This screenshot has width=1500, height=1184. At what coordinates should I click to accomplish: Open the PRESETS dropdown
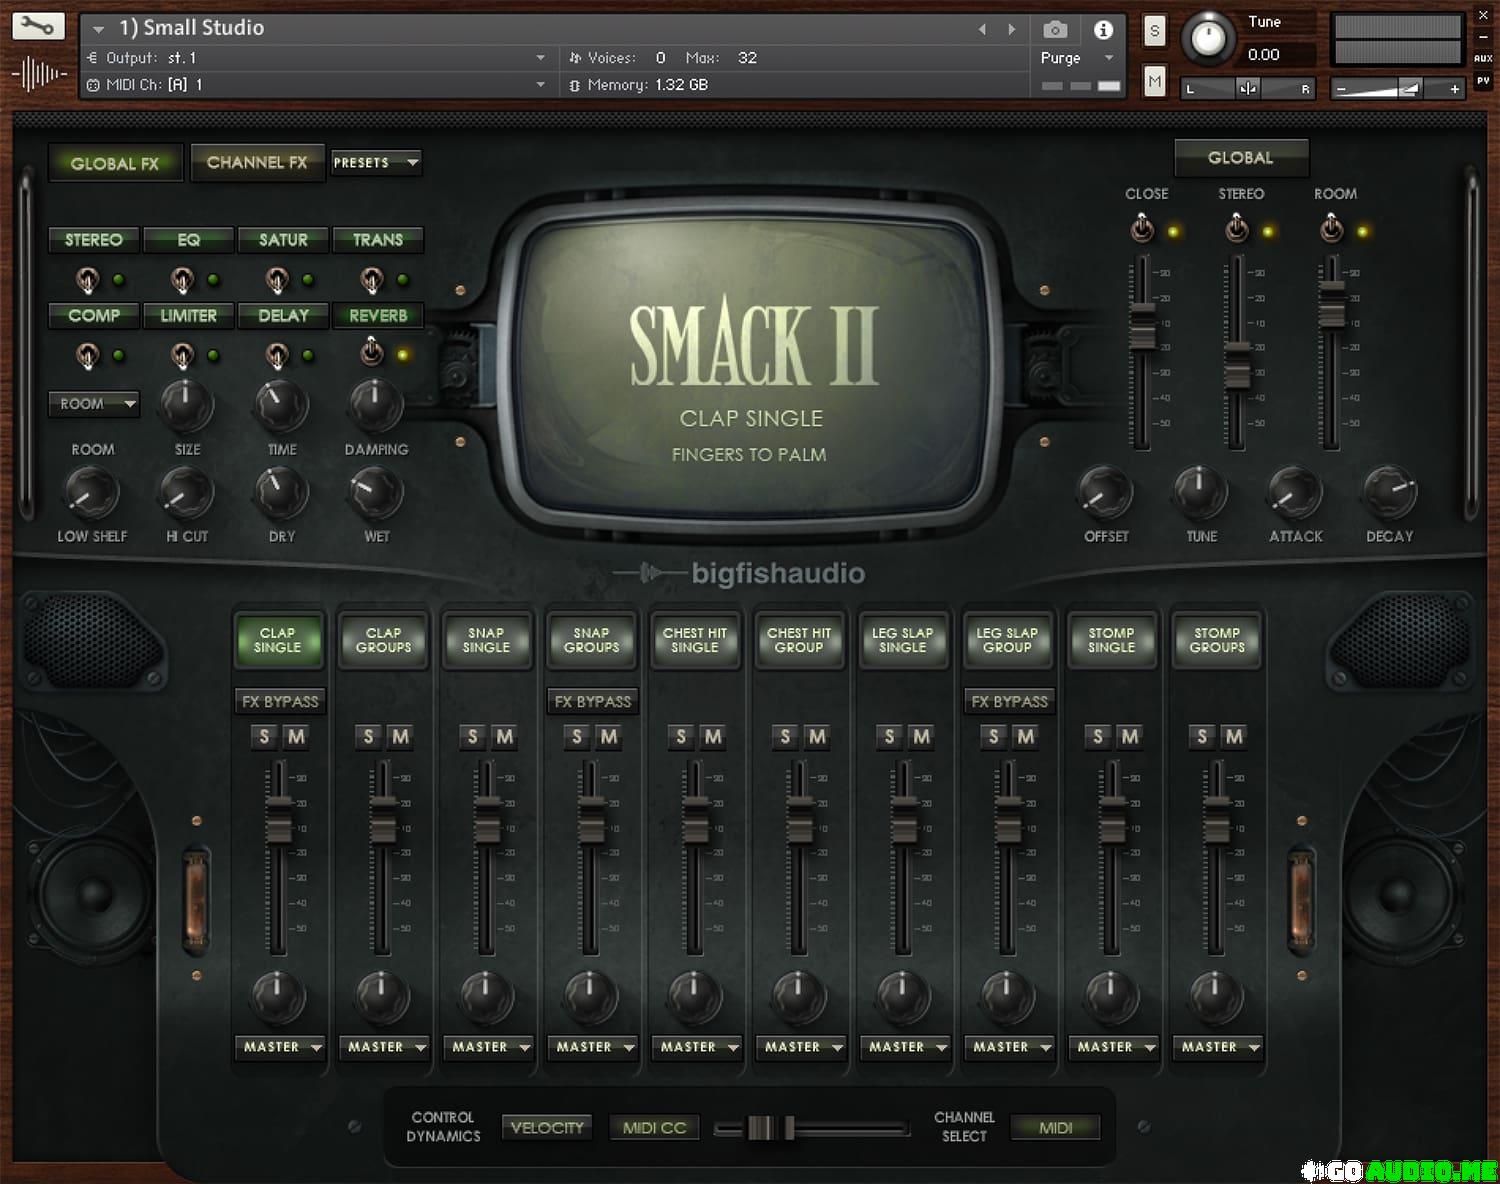(x=376, y=162)
